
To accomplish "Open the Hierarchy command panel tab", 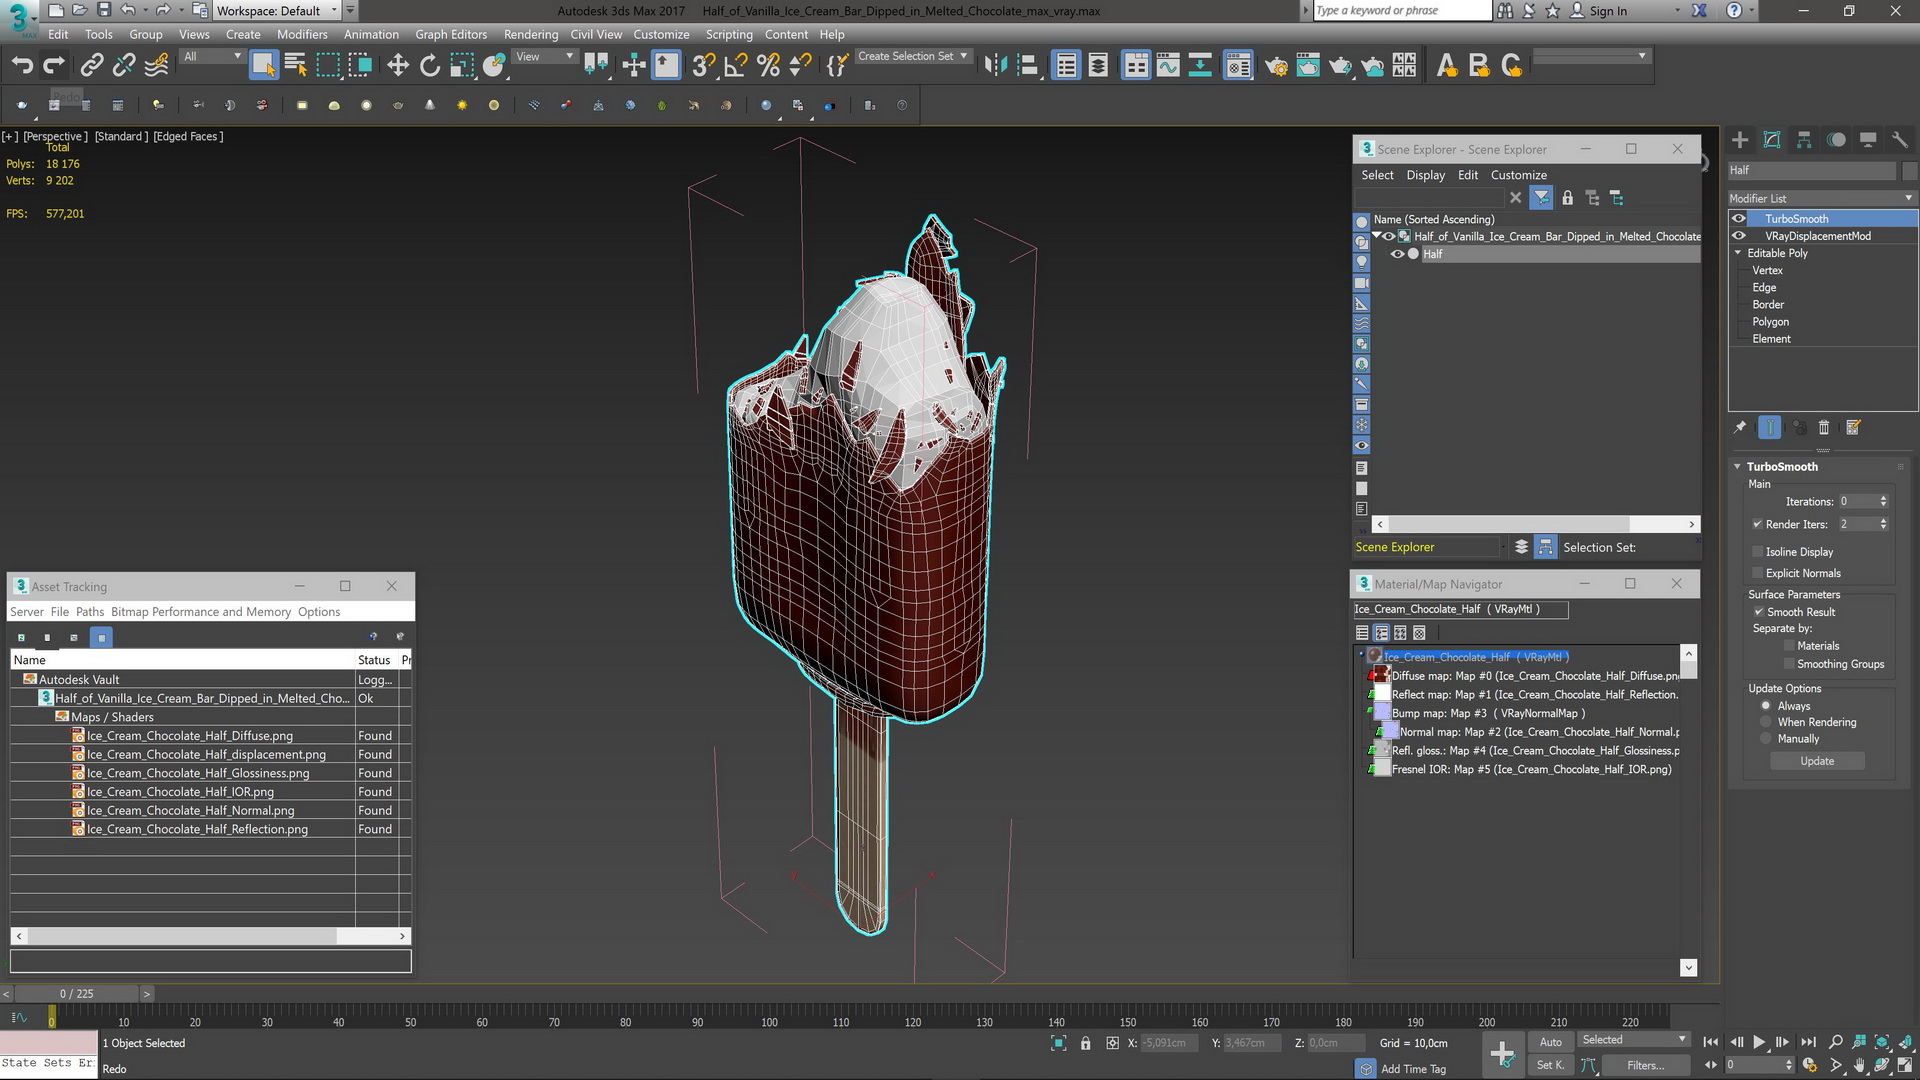I will pyautogui.click(x=1804, y=140).
